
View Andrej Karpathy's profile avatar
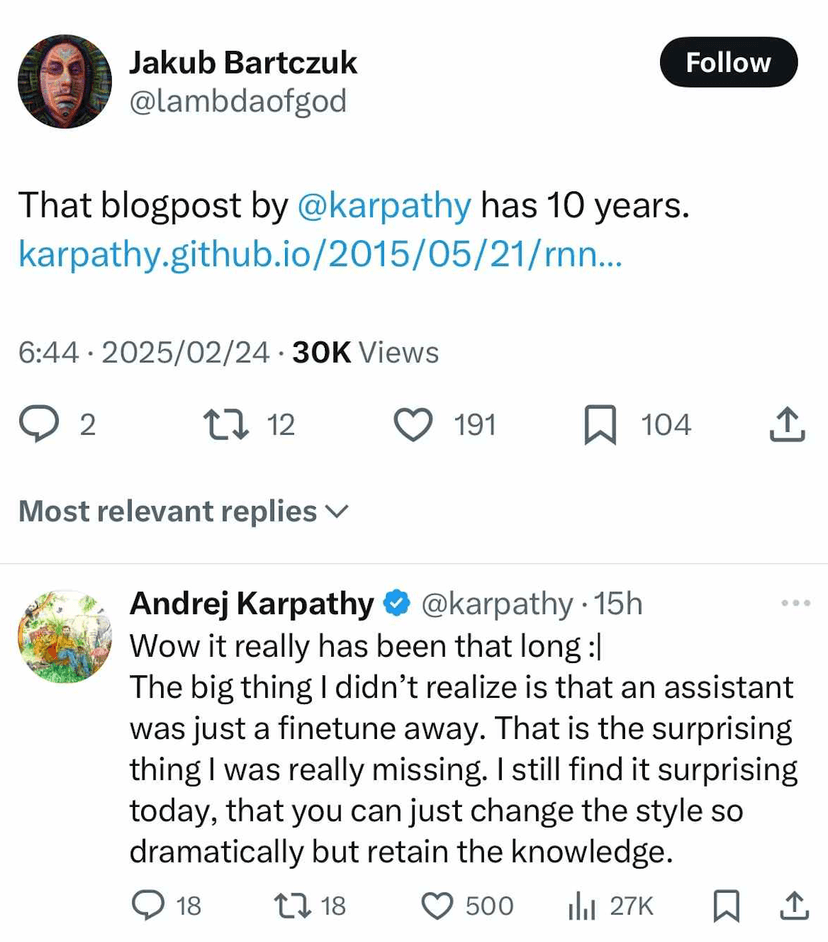pos(64,636)
